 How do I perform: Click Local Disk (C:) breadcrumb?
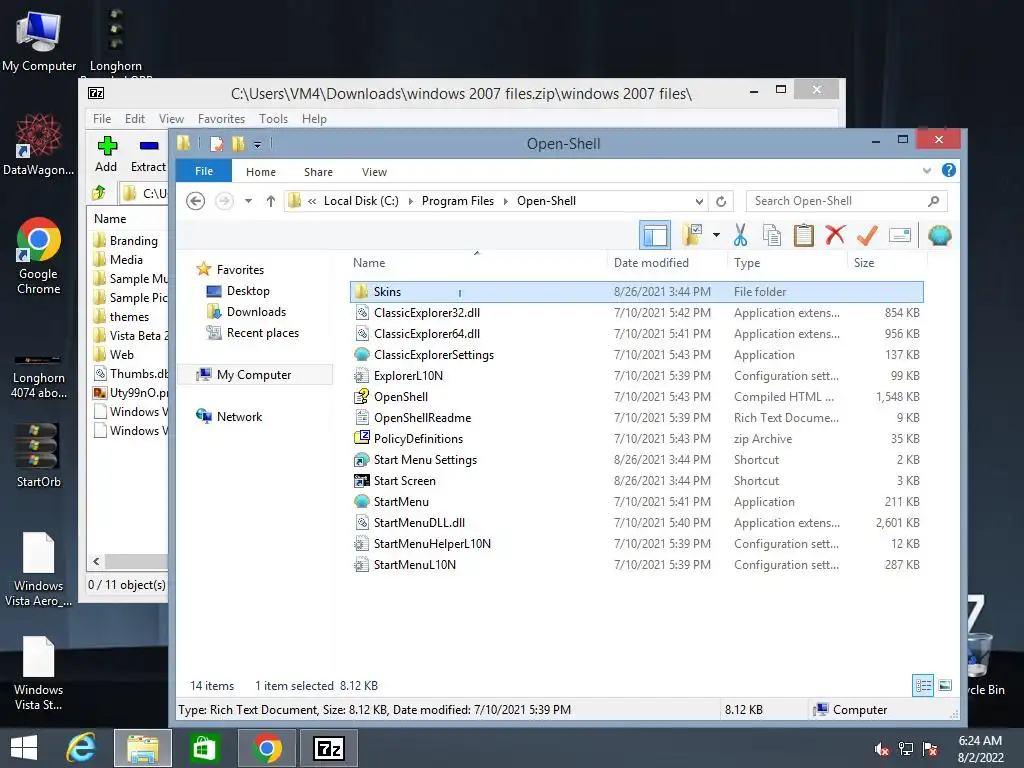pos(361,201)
